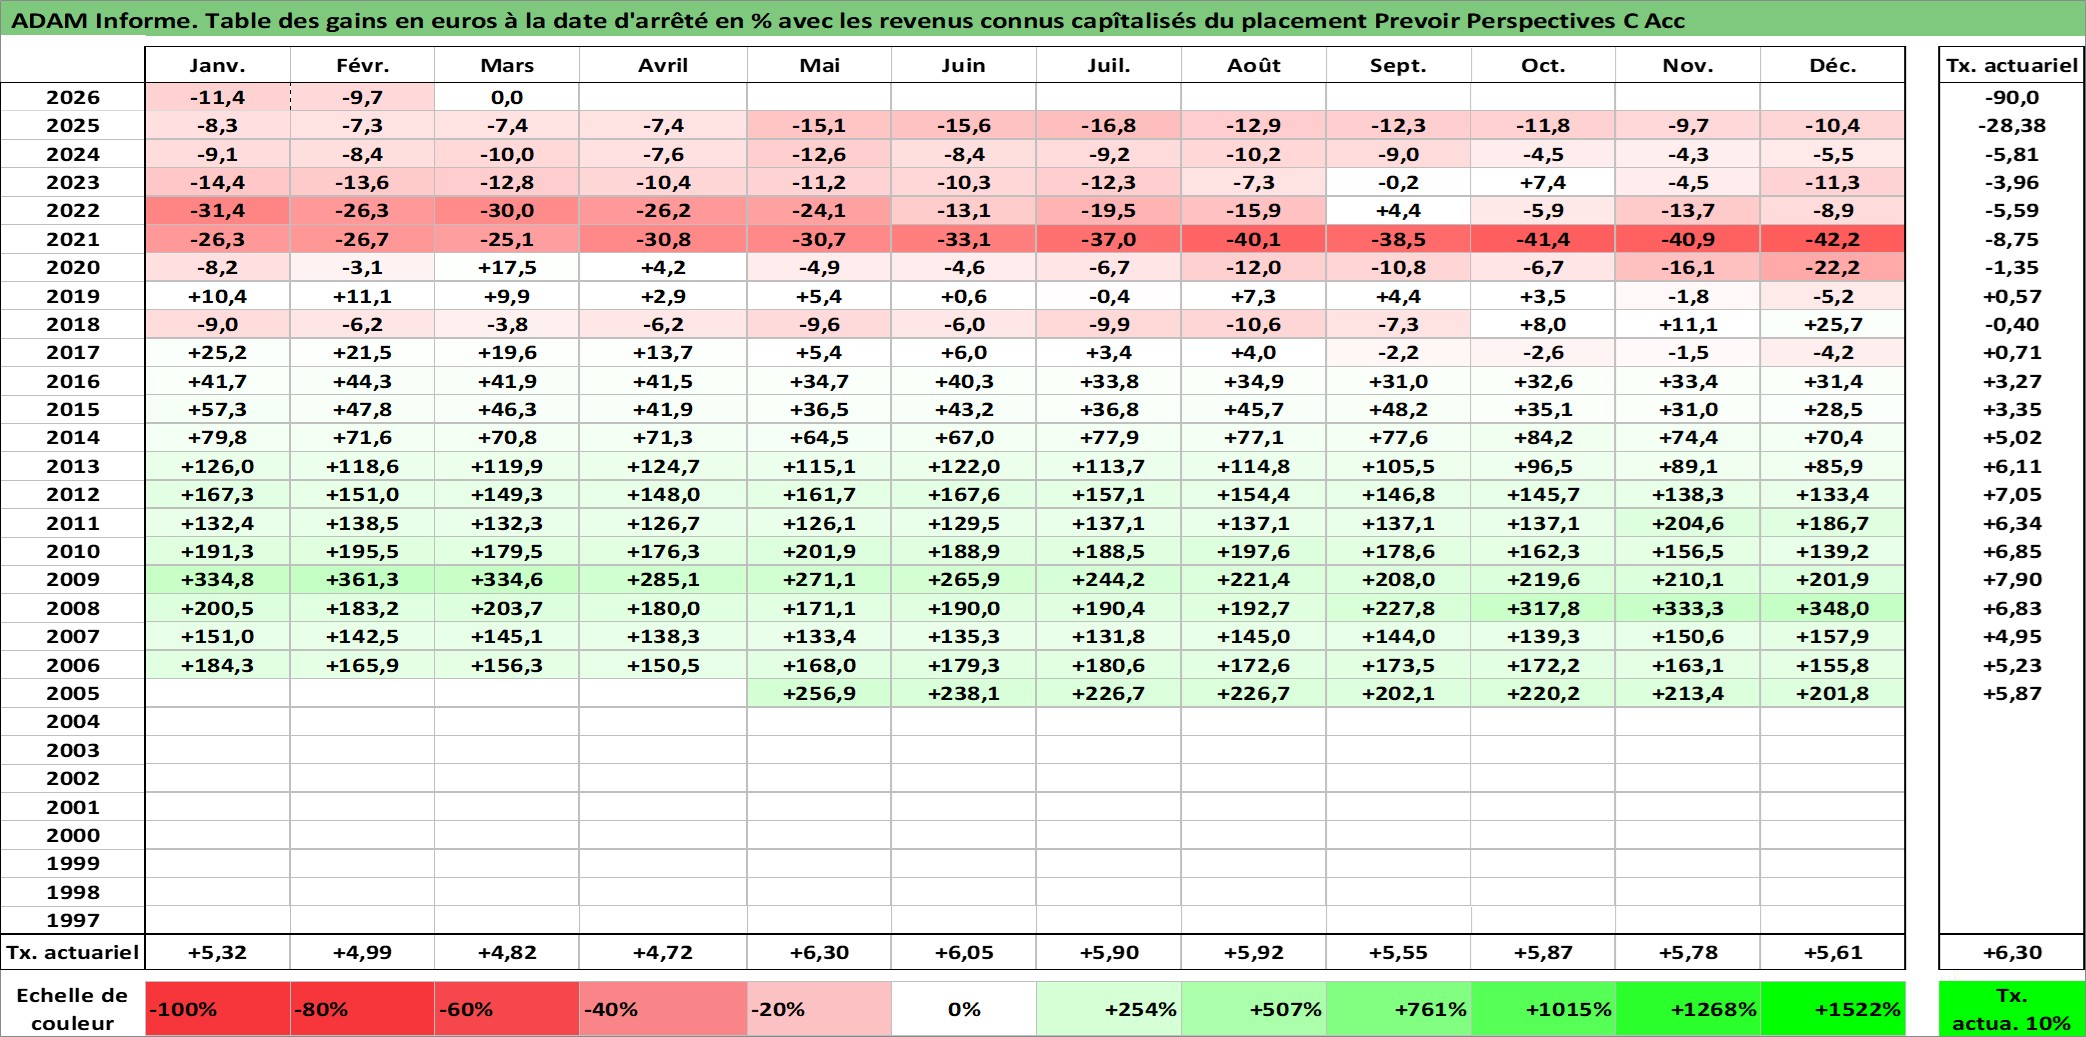Click the -20% pink color swatch
This screenshot has height=1037, width=2086.
tap(819, 1009)
